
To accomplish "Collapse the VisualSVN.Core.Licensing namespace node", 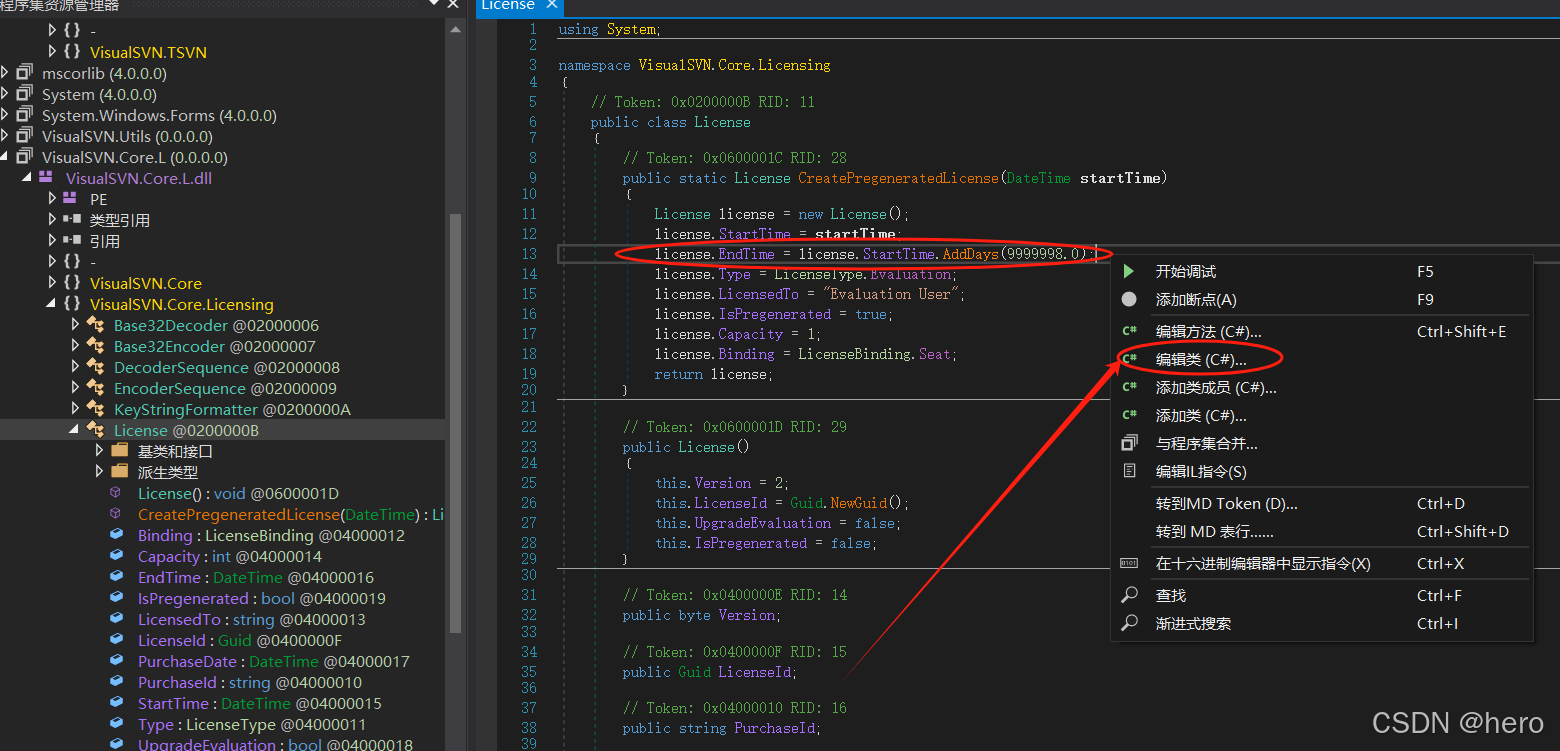I will point(51,304).
